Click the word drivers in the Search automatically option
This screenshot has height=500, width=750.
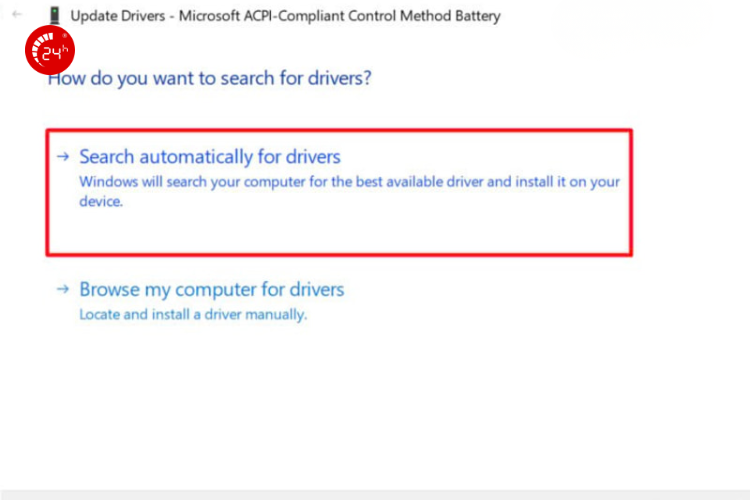[x=313, y=157]
